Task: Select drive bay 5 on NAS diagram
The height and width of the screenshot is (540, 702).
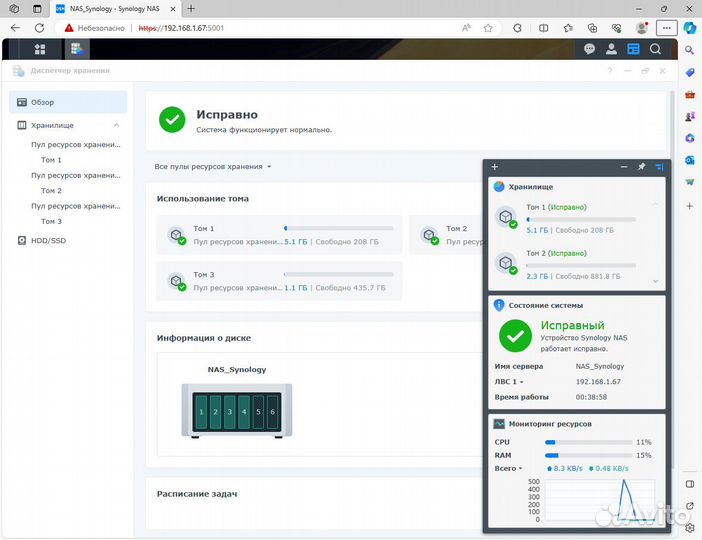Action: tap(258, 412)
